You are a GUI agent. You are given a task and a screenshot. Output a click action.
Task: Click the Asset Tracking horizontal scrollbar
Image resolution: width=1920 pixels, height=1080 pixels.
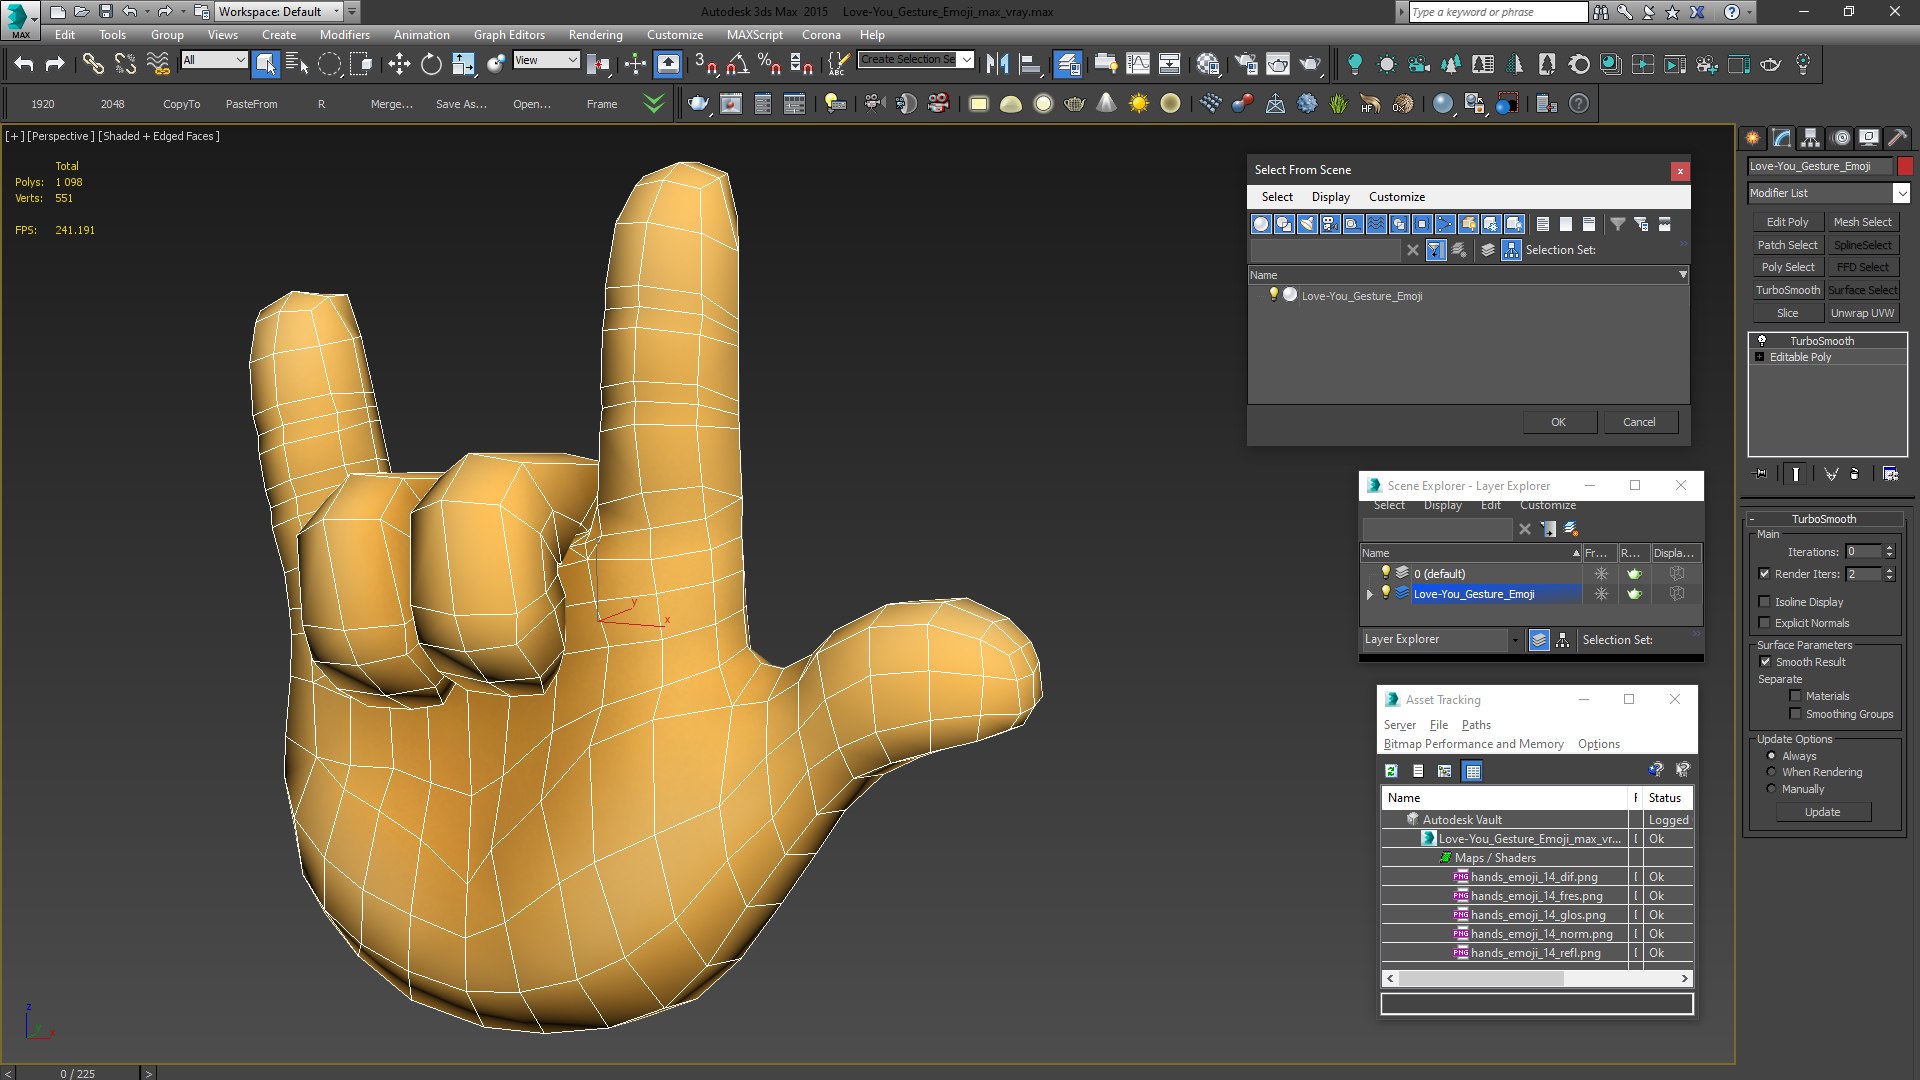pos(1537,979)
